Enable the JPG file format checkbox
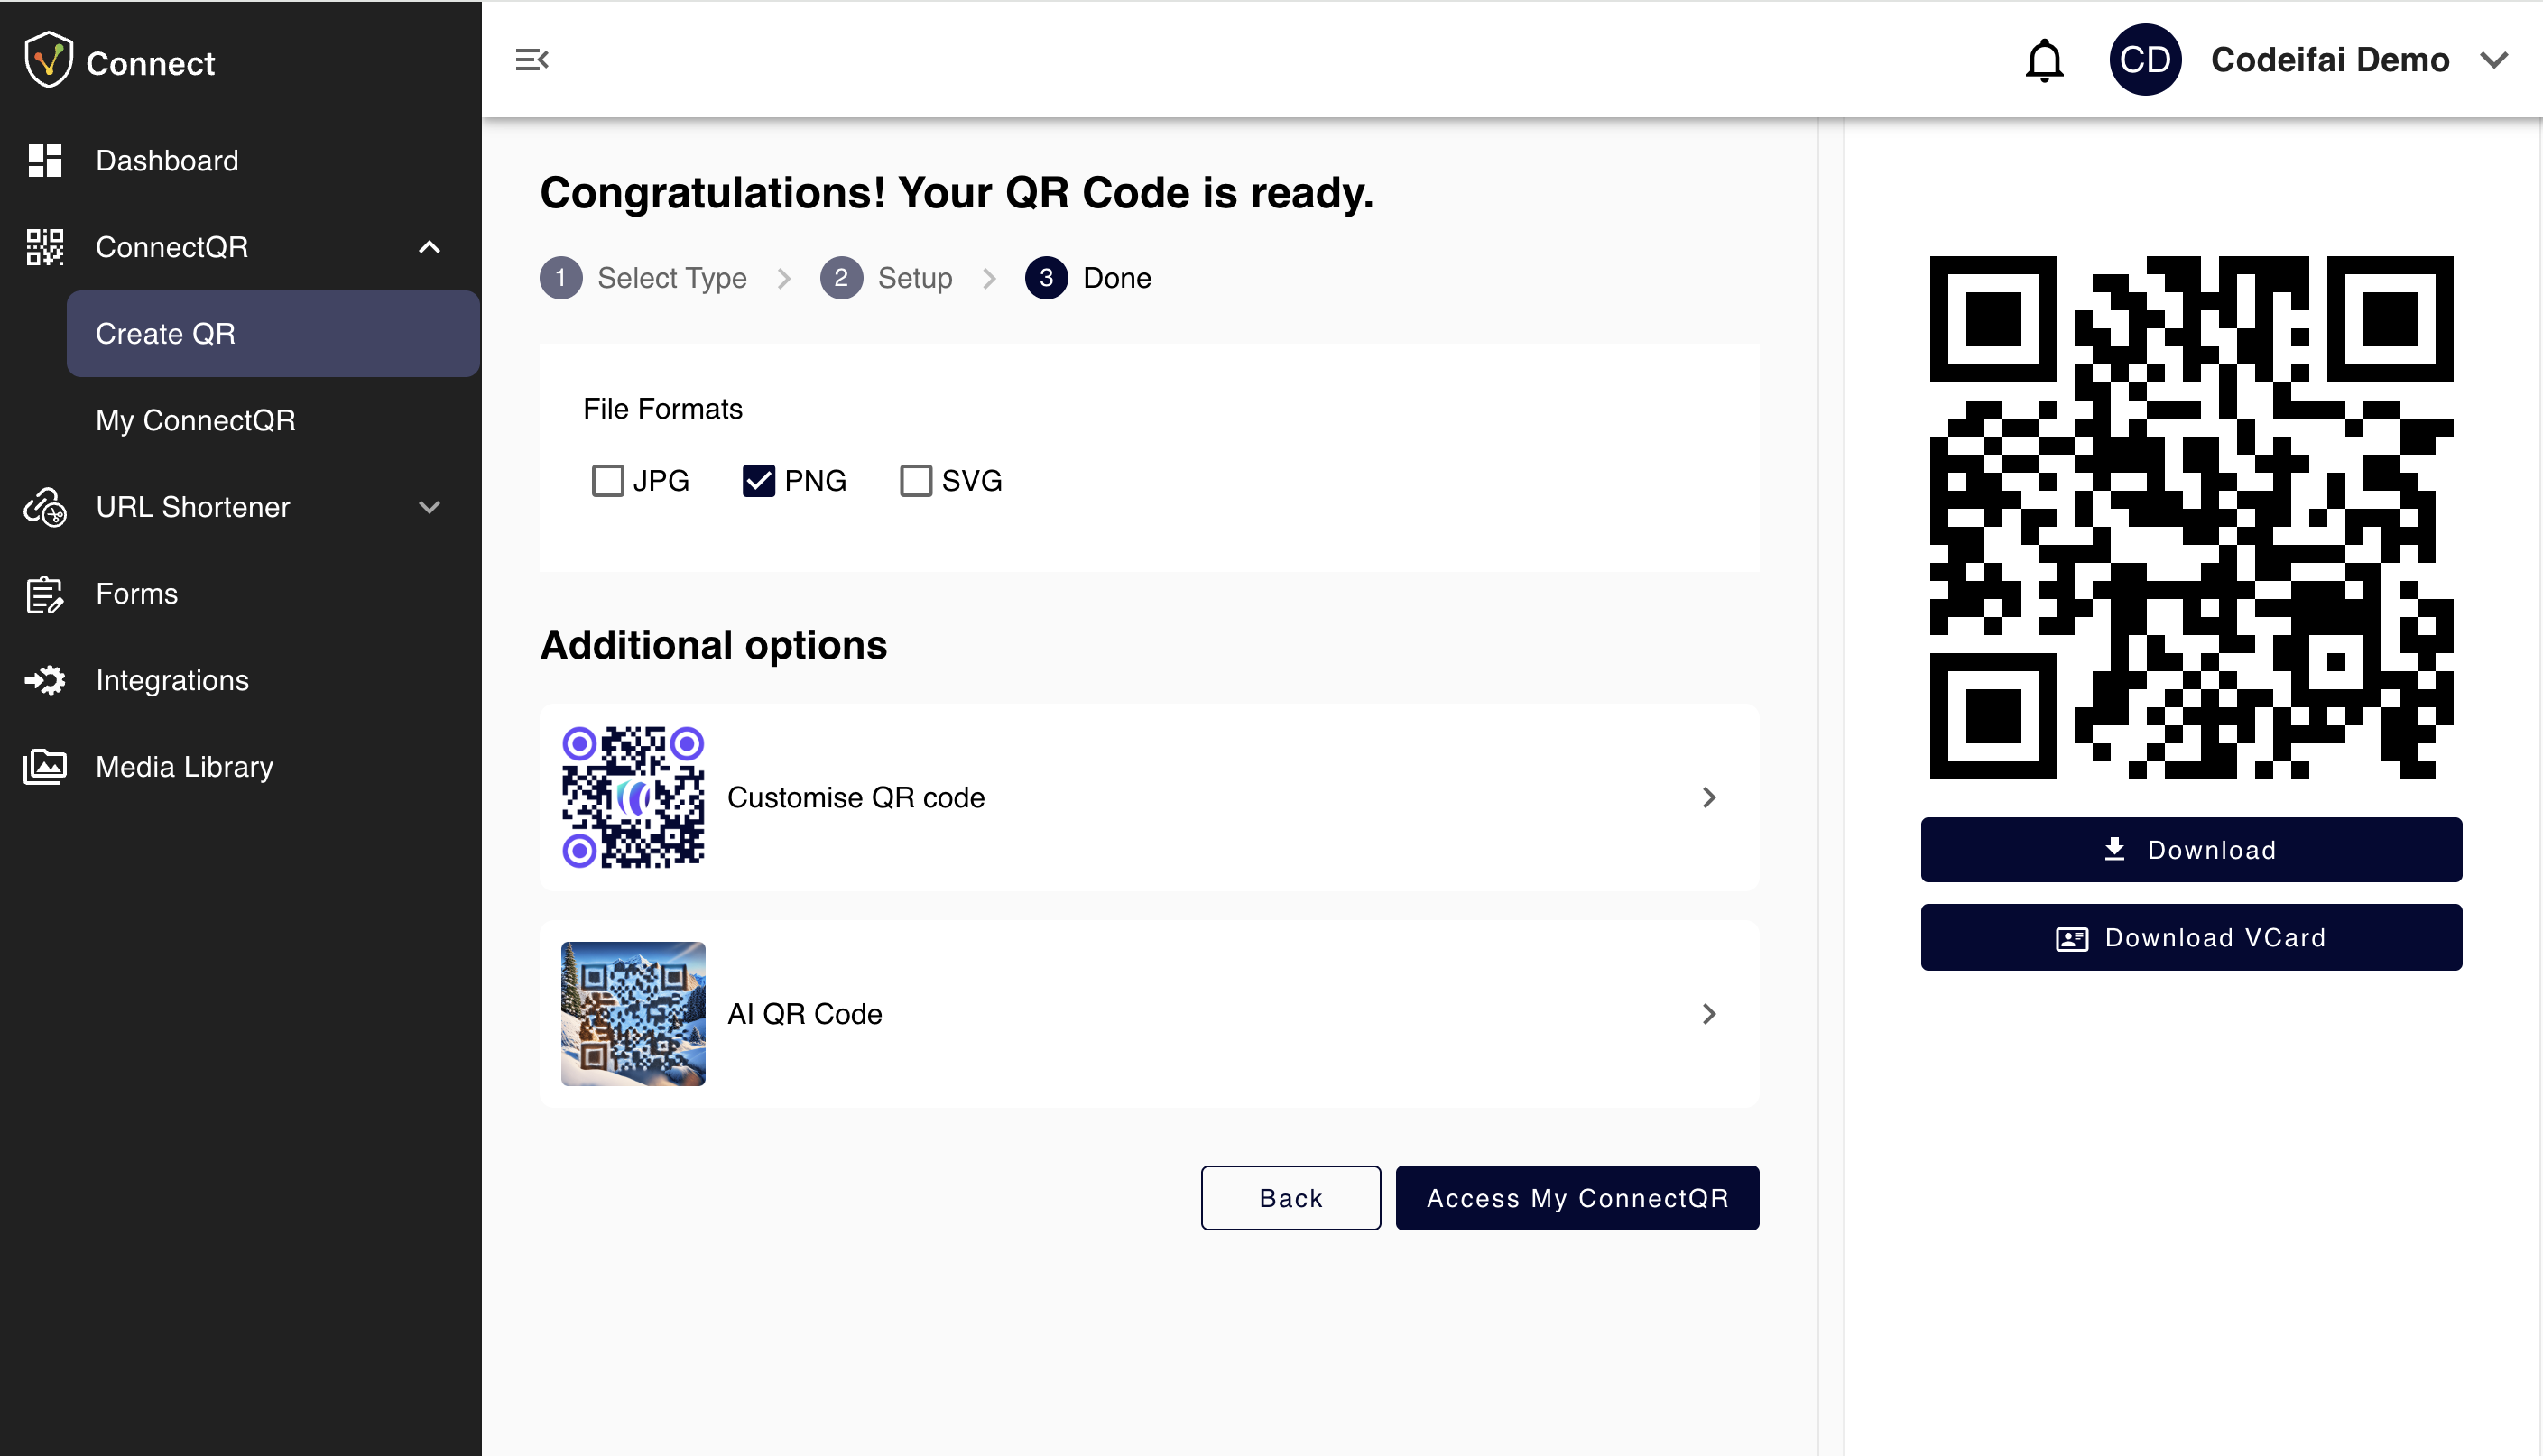2543x1456 pixels. coord(607,481)
